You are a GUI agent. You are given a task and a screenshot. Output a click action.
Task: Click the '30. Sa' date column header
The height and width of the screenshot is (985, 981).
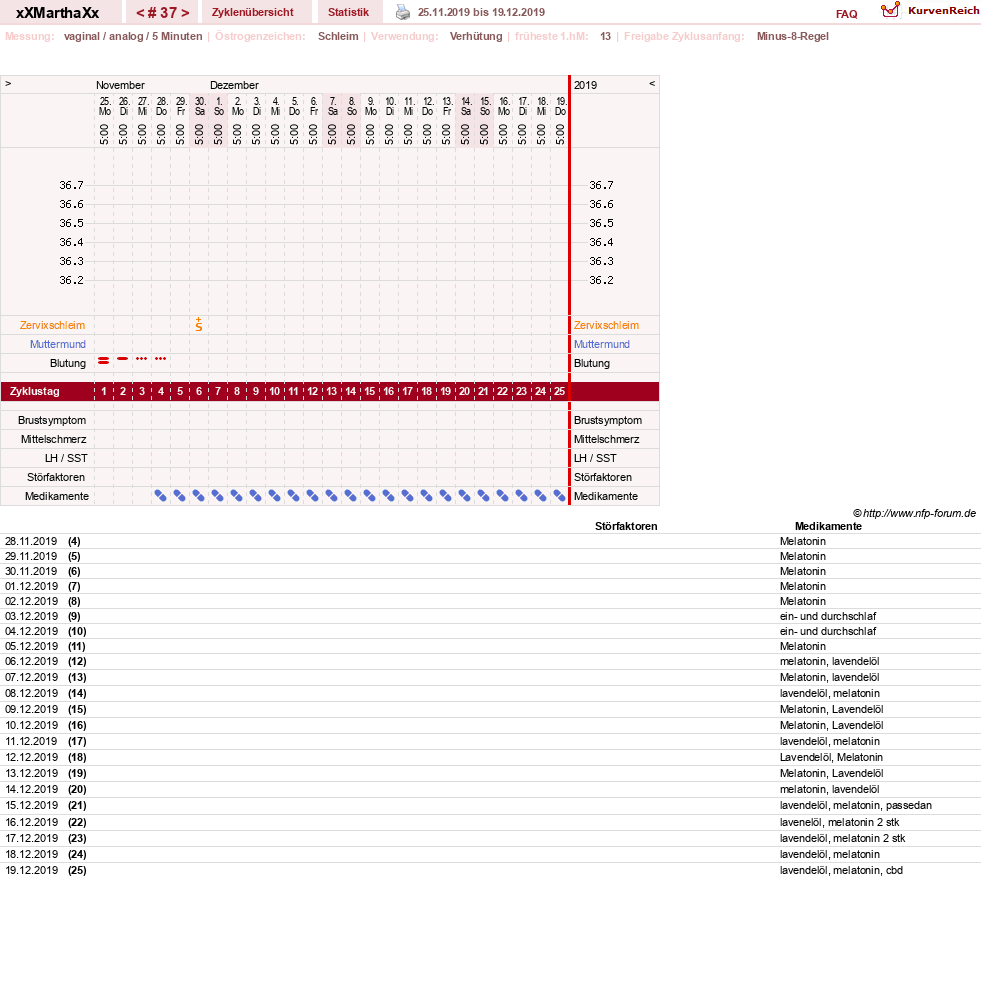click(x=200, y=106)
